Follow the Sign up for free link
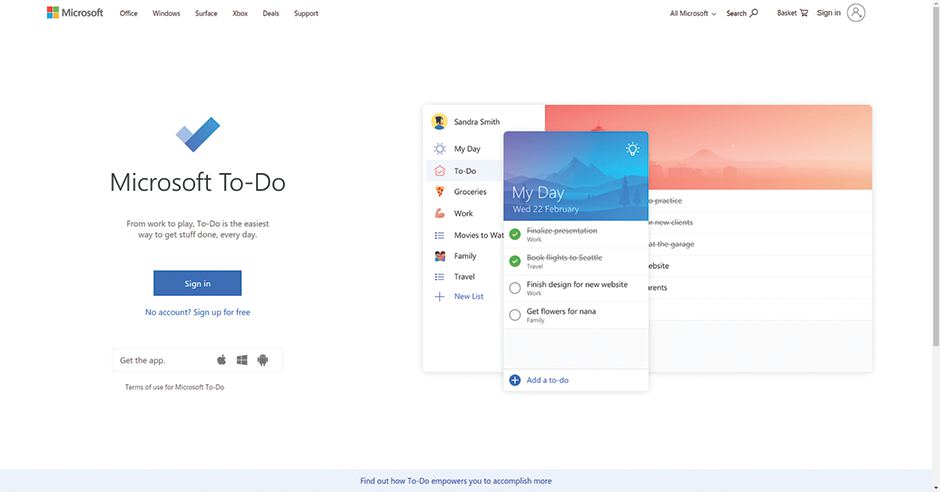This screenshot has width=940, height=492. coord(198,312)
